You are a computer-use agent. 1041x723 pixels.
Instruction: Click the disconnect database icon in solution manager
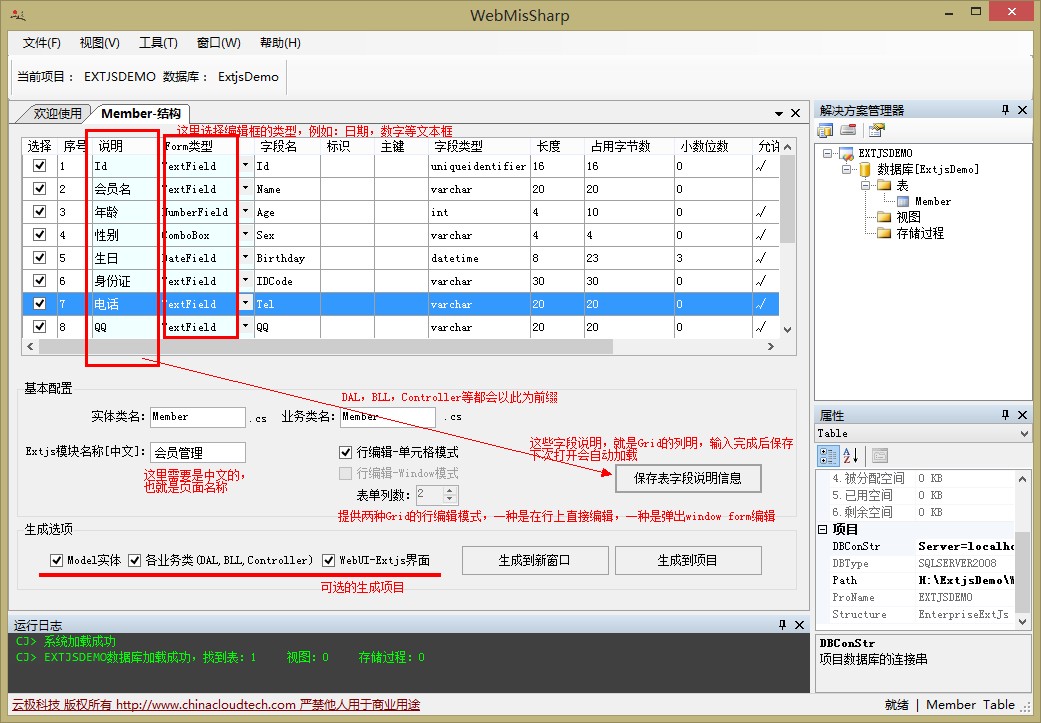pos(847,130)
